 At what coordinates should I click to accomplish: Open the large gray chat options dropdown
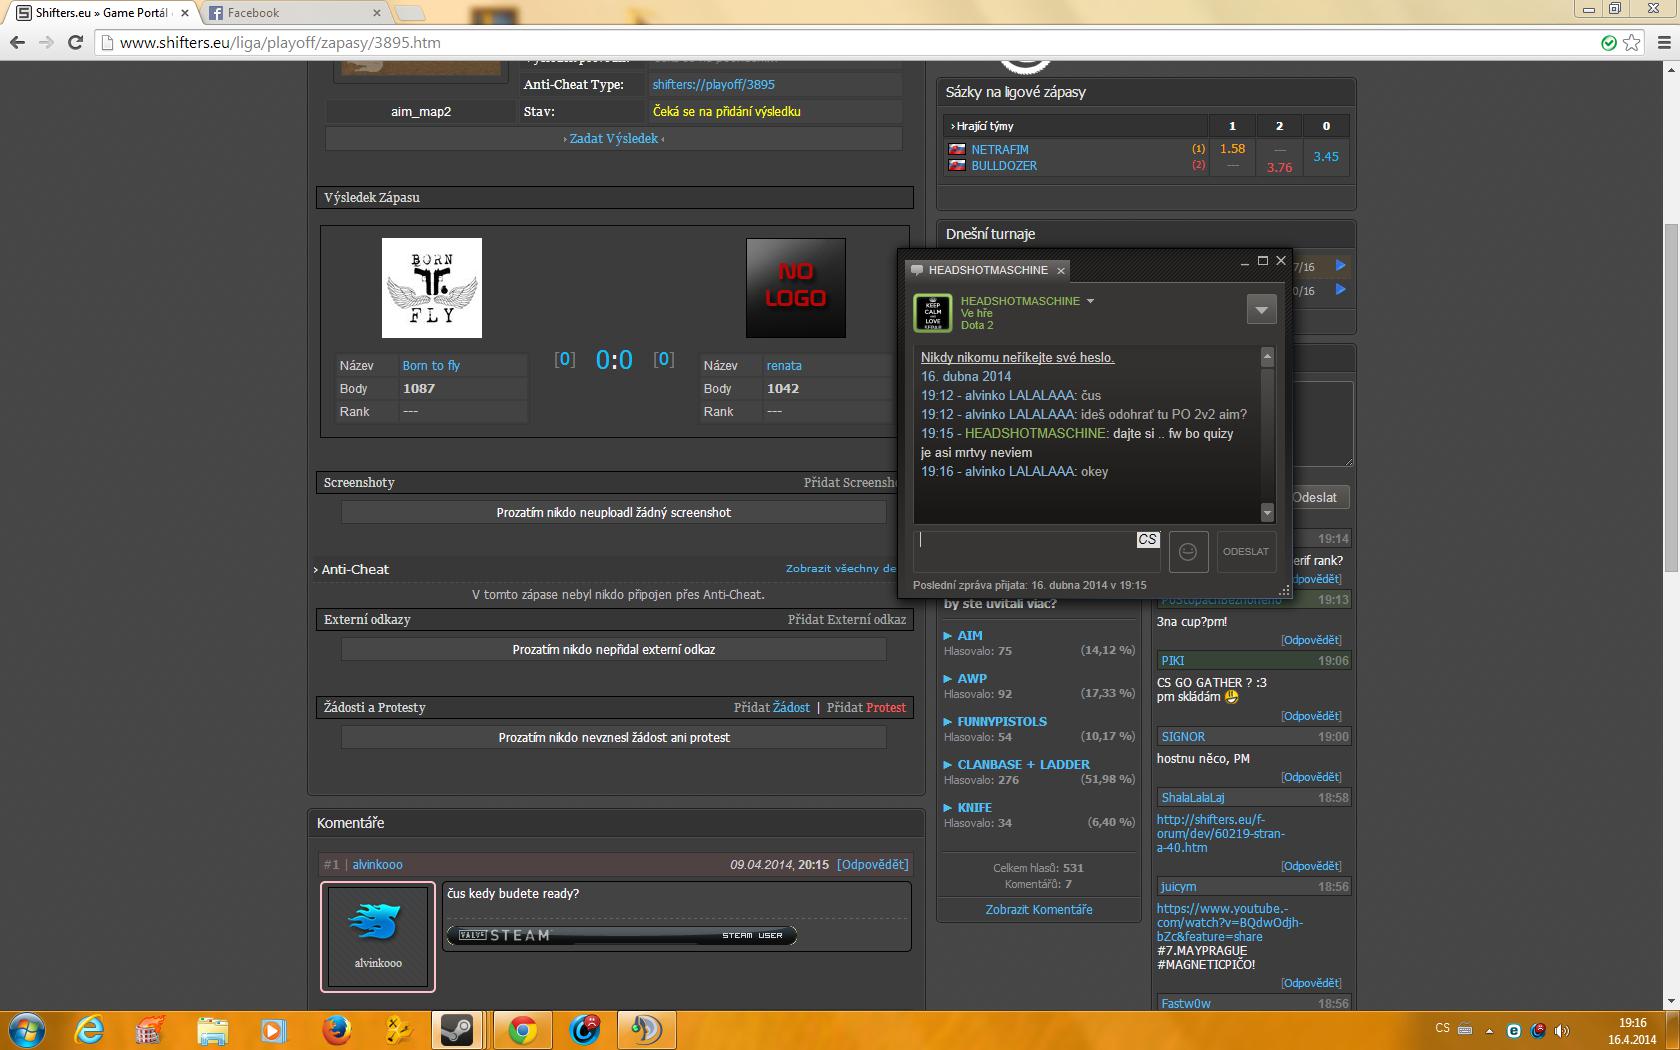(1261, 310)
